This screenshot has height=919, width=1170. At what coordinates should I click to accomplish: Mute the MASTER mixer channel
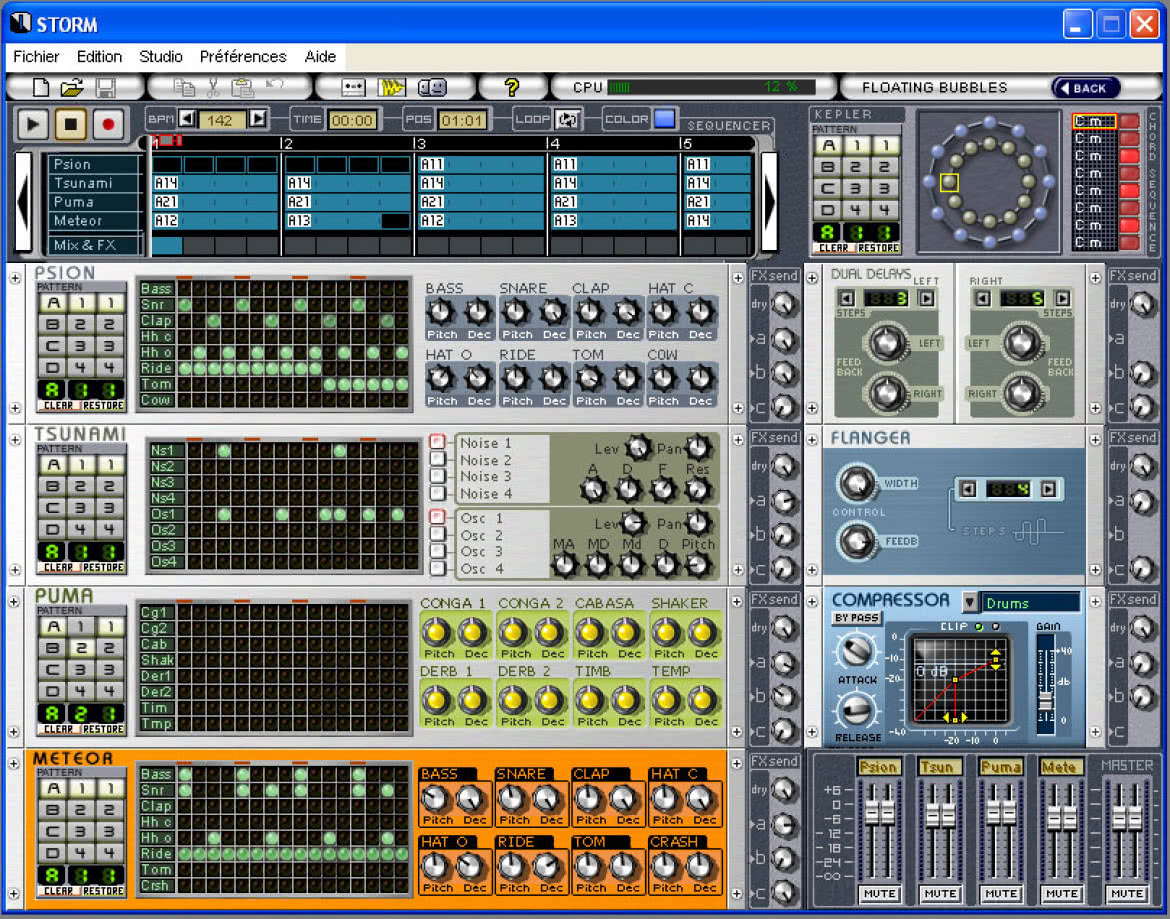click(1126, 894)
